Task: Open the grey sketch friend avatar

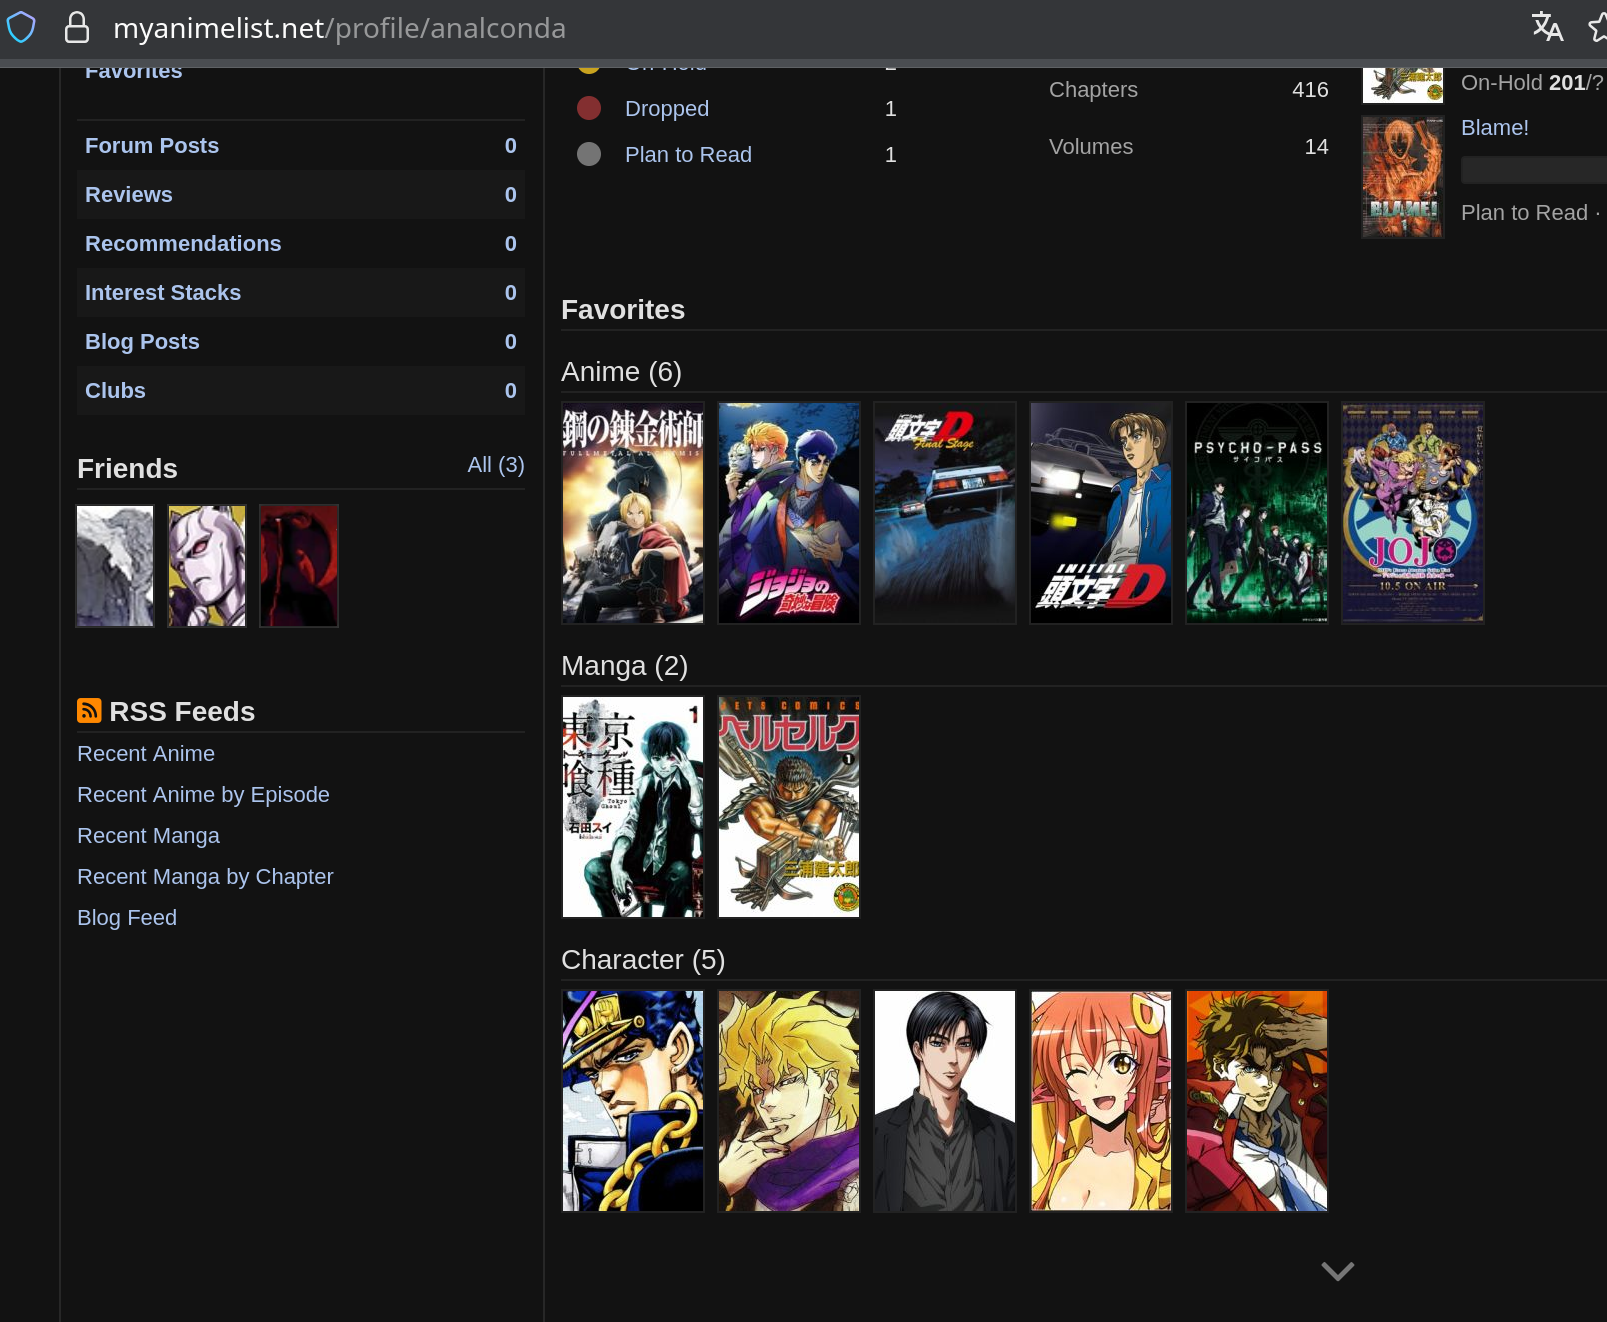Action: pos(115,566)
